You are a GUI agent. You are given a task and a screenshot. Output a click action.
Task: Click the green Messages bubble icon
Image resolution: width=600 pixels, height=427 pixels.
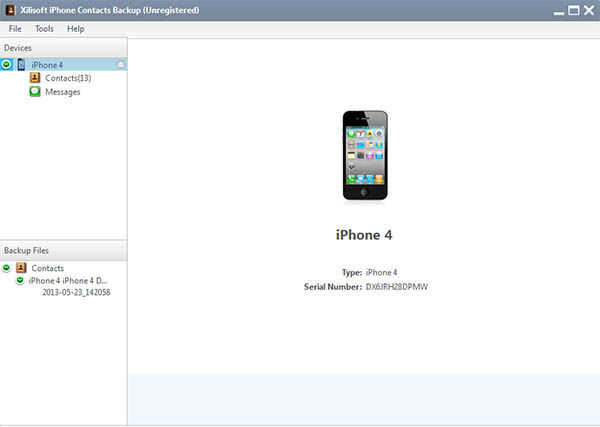(x=35, y=91)
